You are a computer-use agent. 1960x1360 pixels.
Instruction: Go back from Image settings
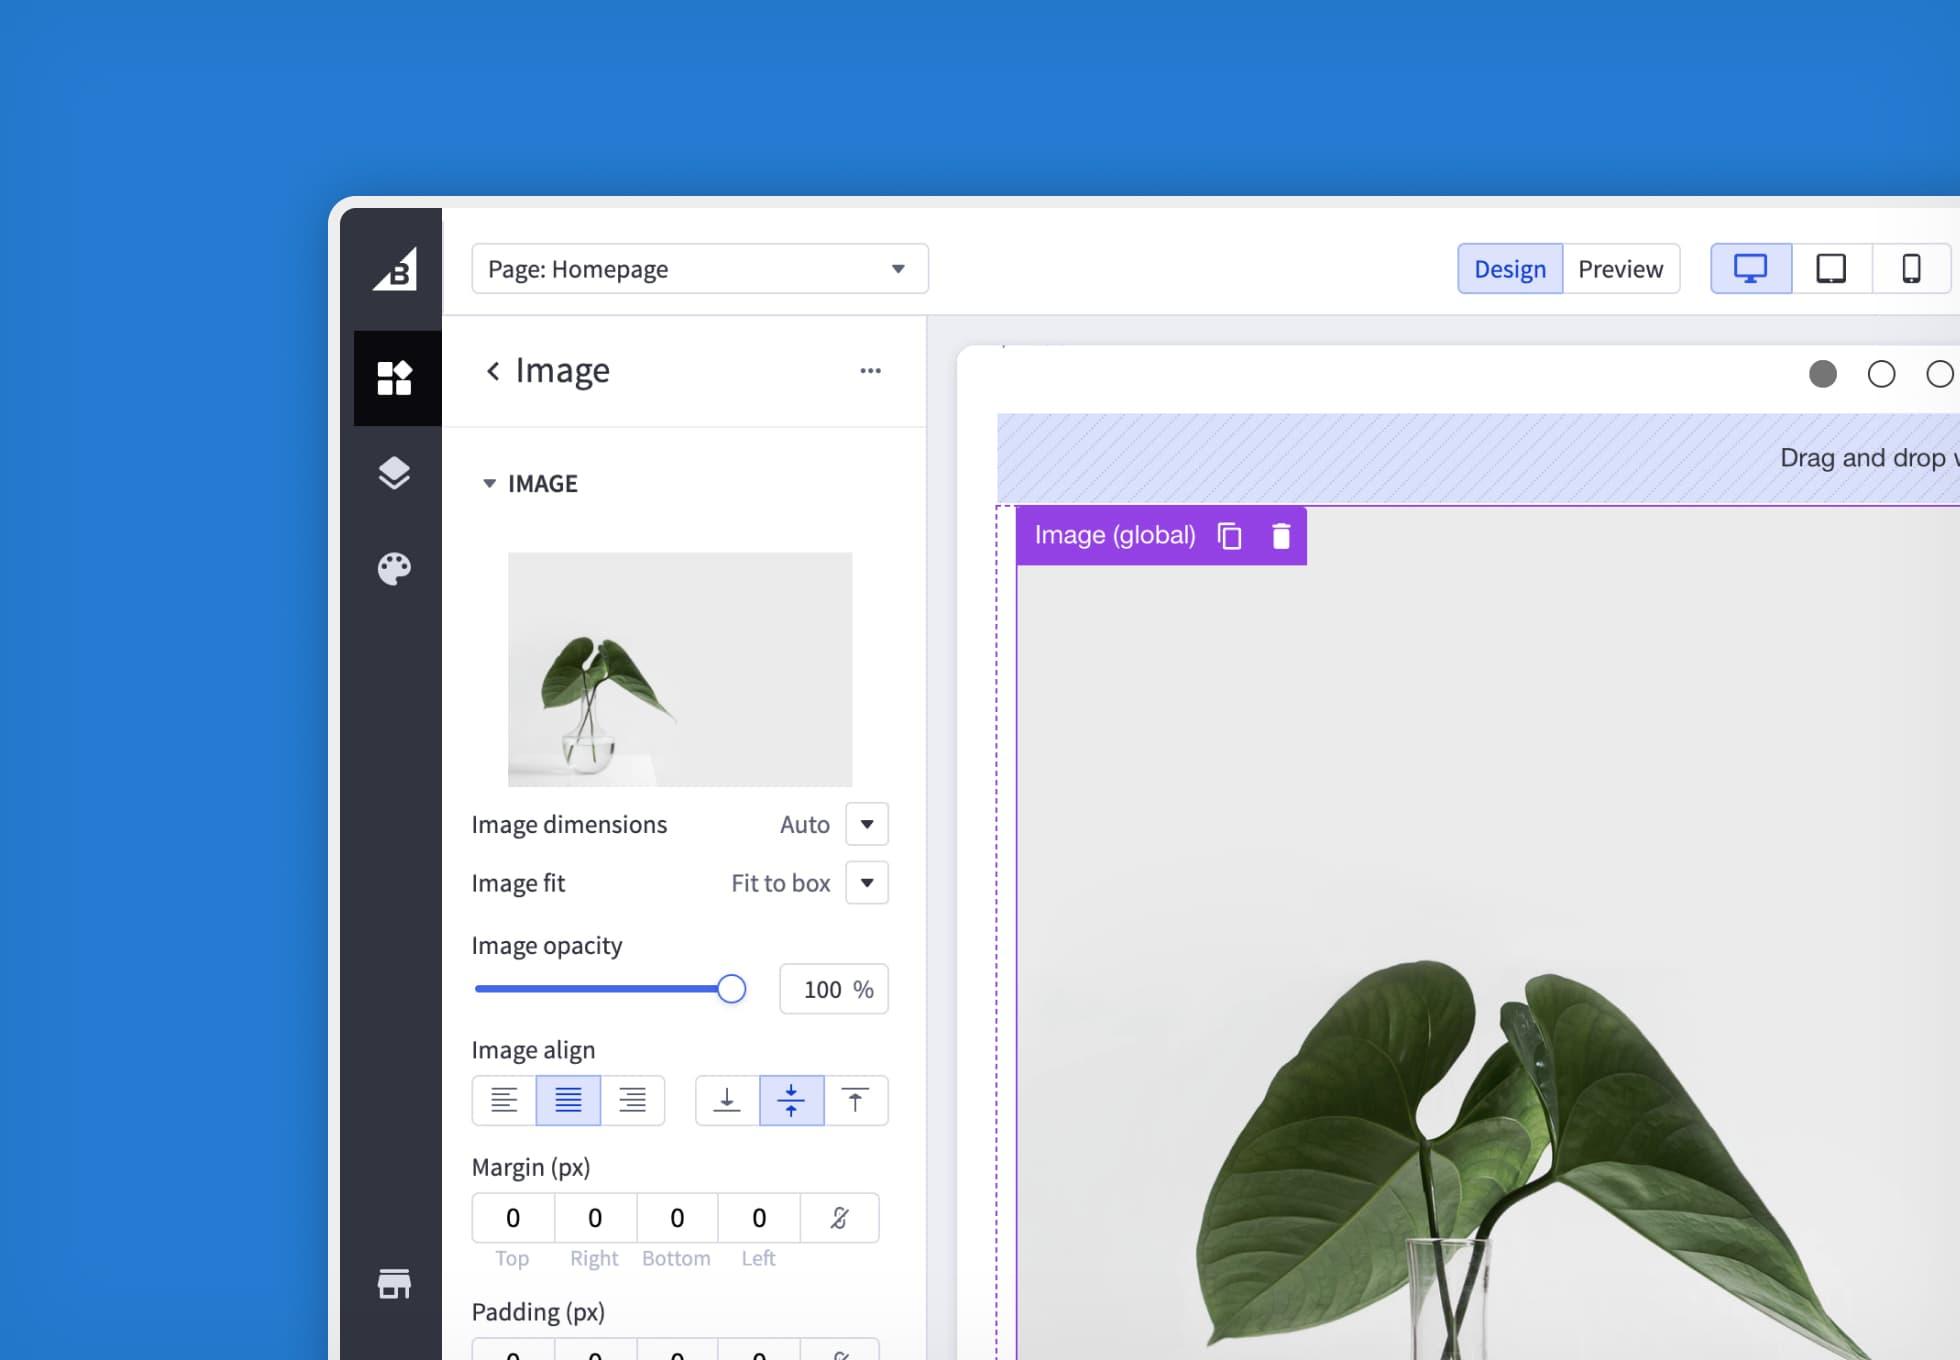point(493,371)
